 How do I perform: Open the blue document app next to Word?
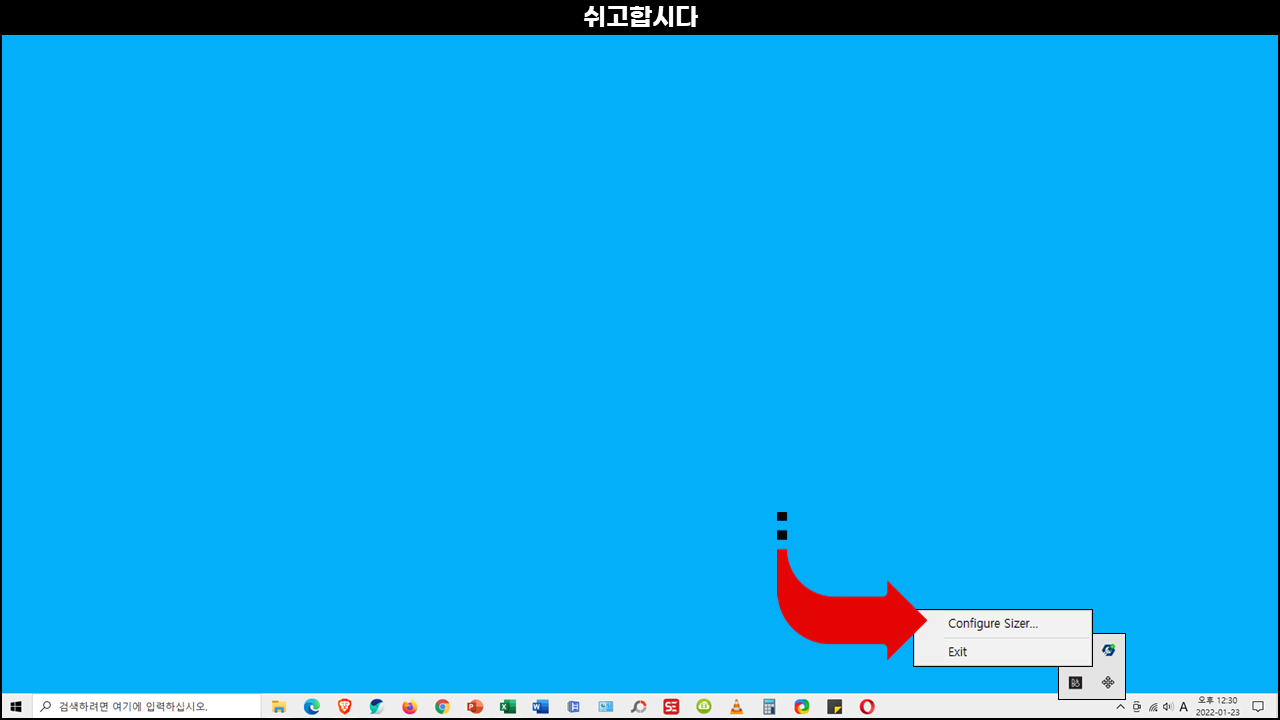(x=573, y=707)
